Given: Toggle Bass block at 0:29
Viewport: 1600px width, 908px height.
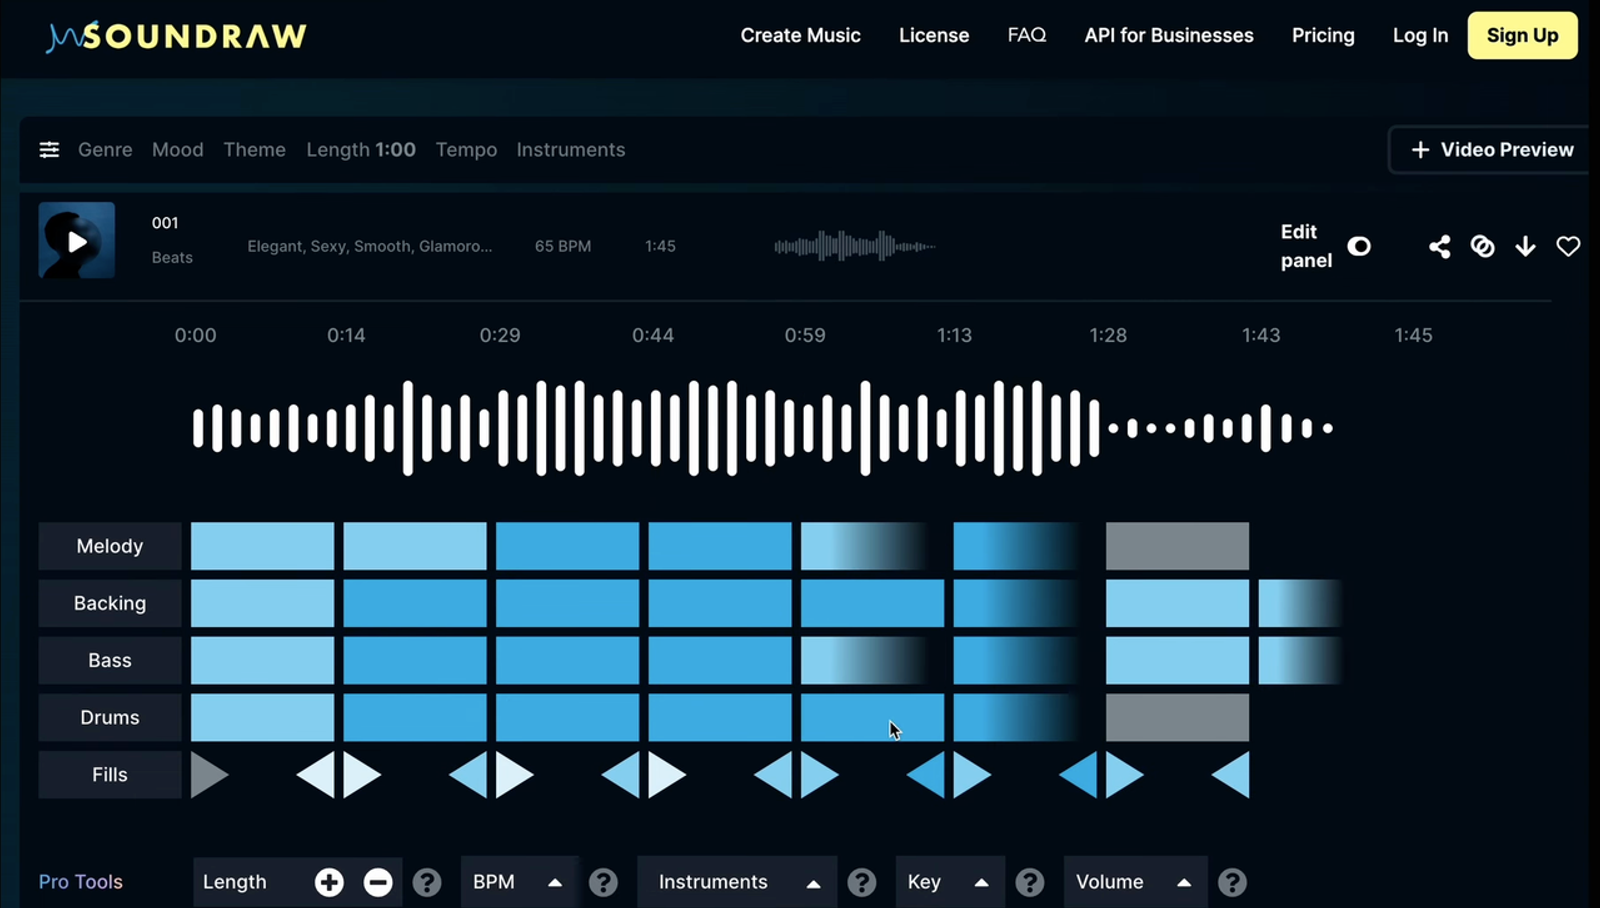Looking at the screenshot, I should pyautogui.click(x=567, y=660).
